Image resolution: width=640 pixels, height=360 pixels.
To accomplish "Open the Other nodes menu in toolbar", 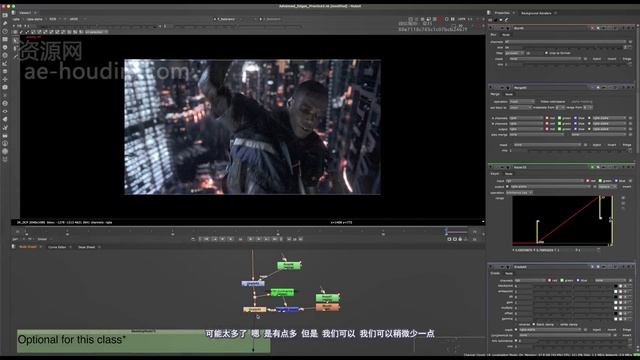I will click(5, 135).
